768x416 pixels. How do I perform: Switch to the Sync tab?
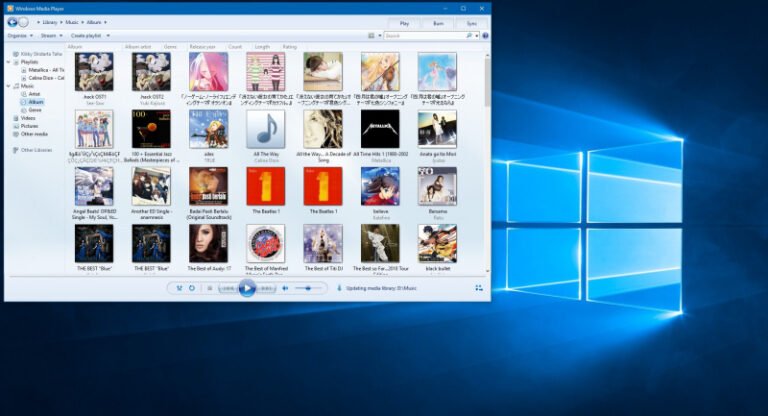coord(471,22)
